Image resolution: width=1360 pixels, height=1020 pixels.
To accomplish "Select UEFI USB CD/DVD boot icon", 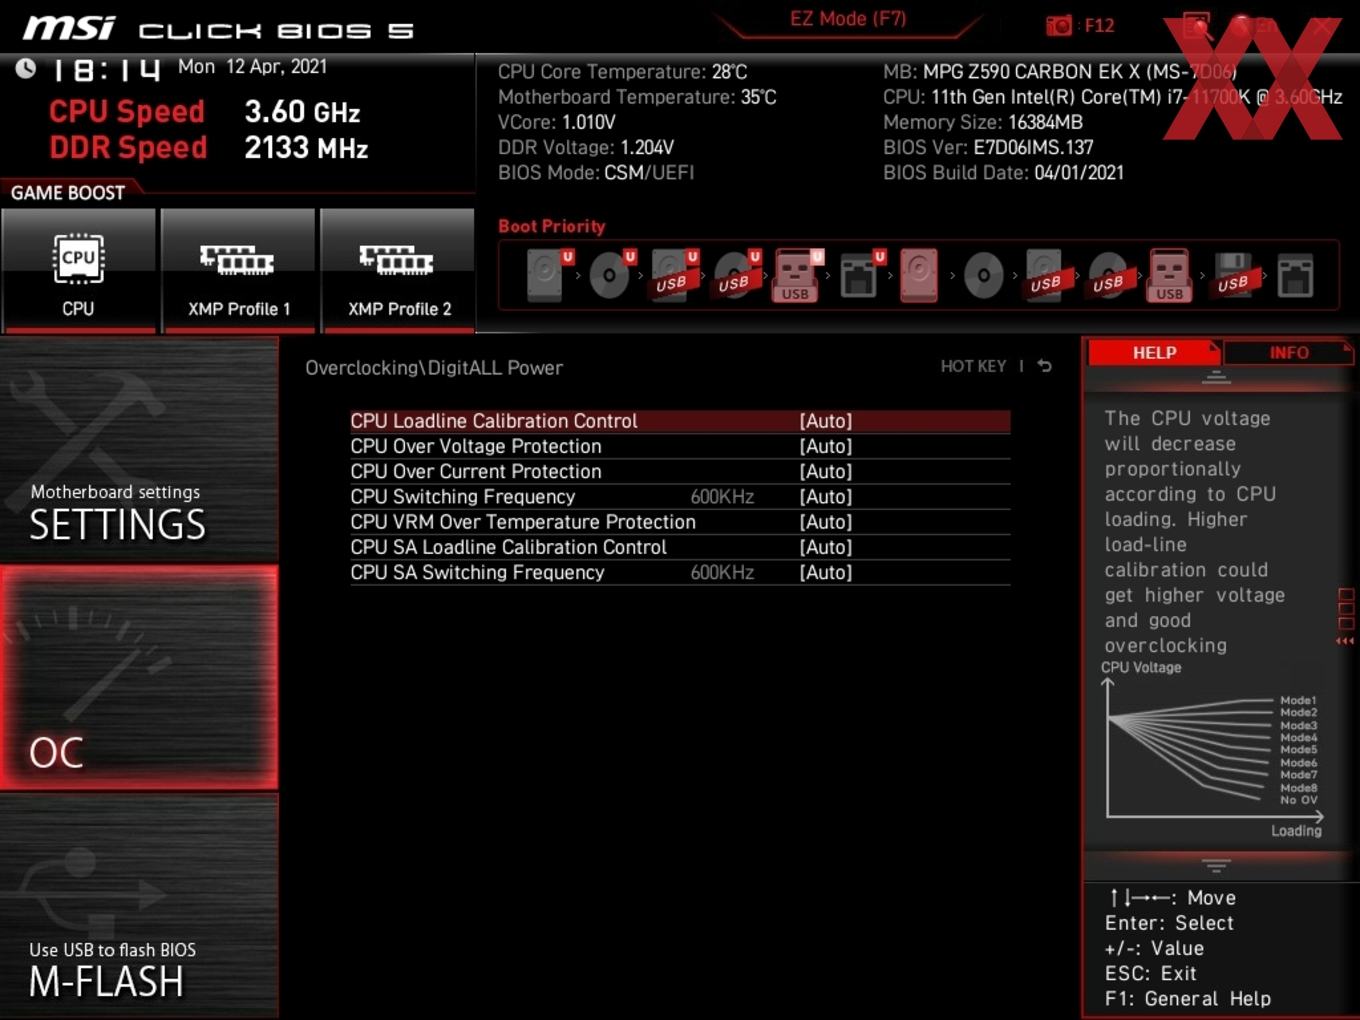I will (737, 275).
